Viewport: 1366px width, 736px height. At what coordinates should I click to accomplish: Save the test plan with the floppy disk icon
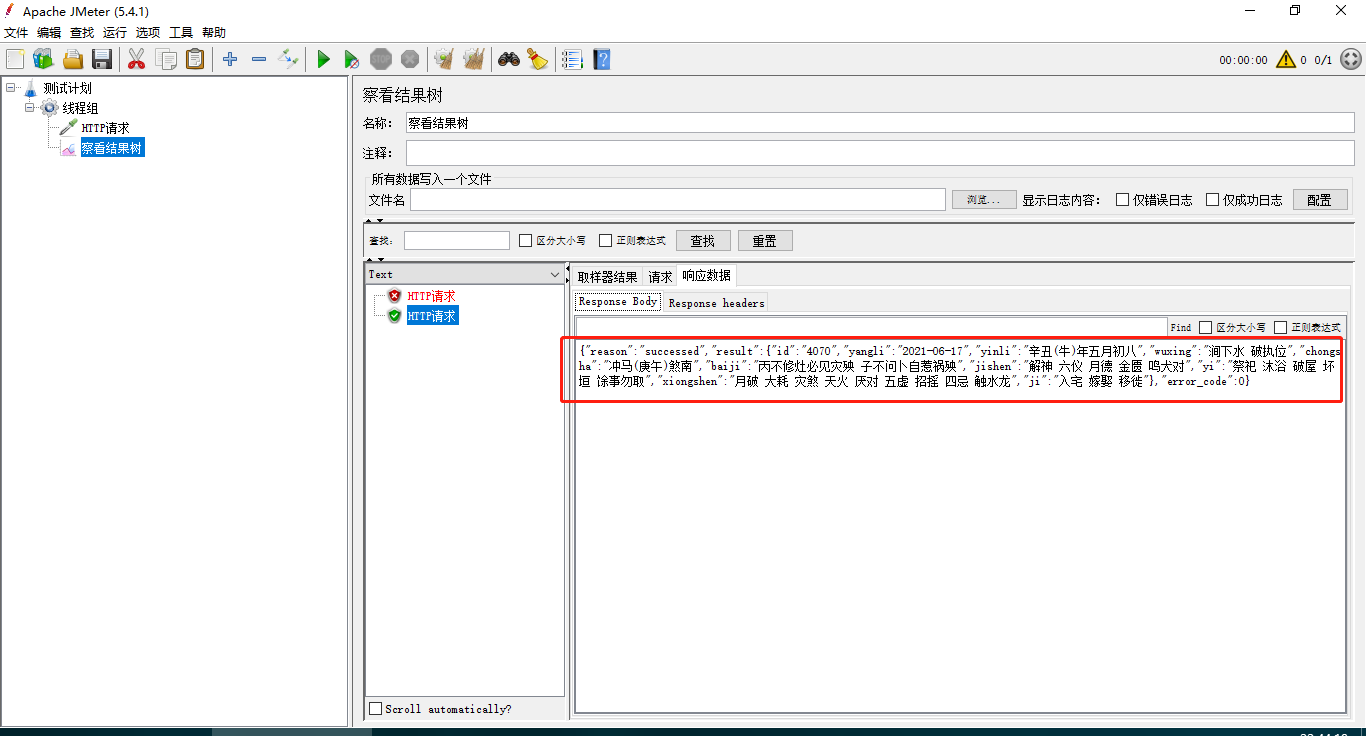[102, 59]
